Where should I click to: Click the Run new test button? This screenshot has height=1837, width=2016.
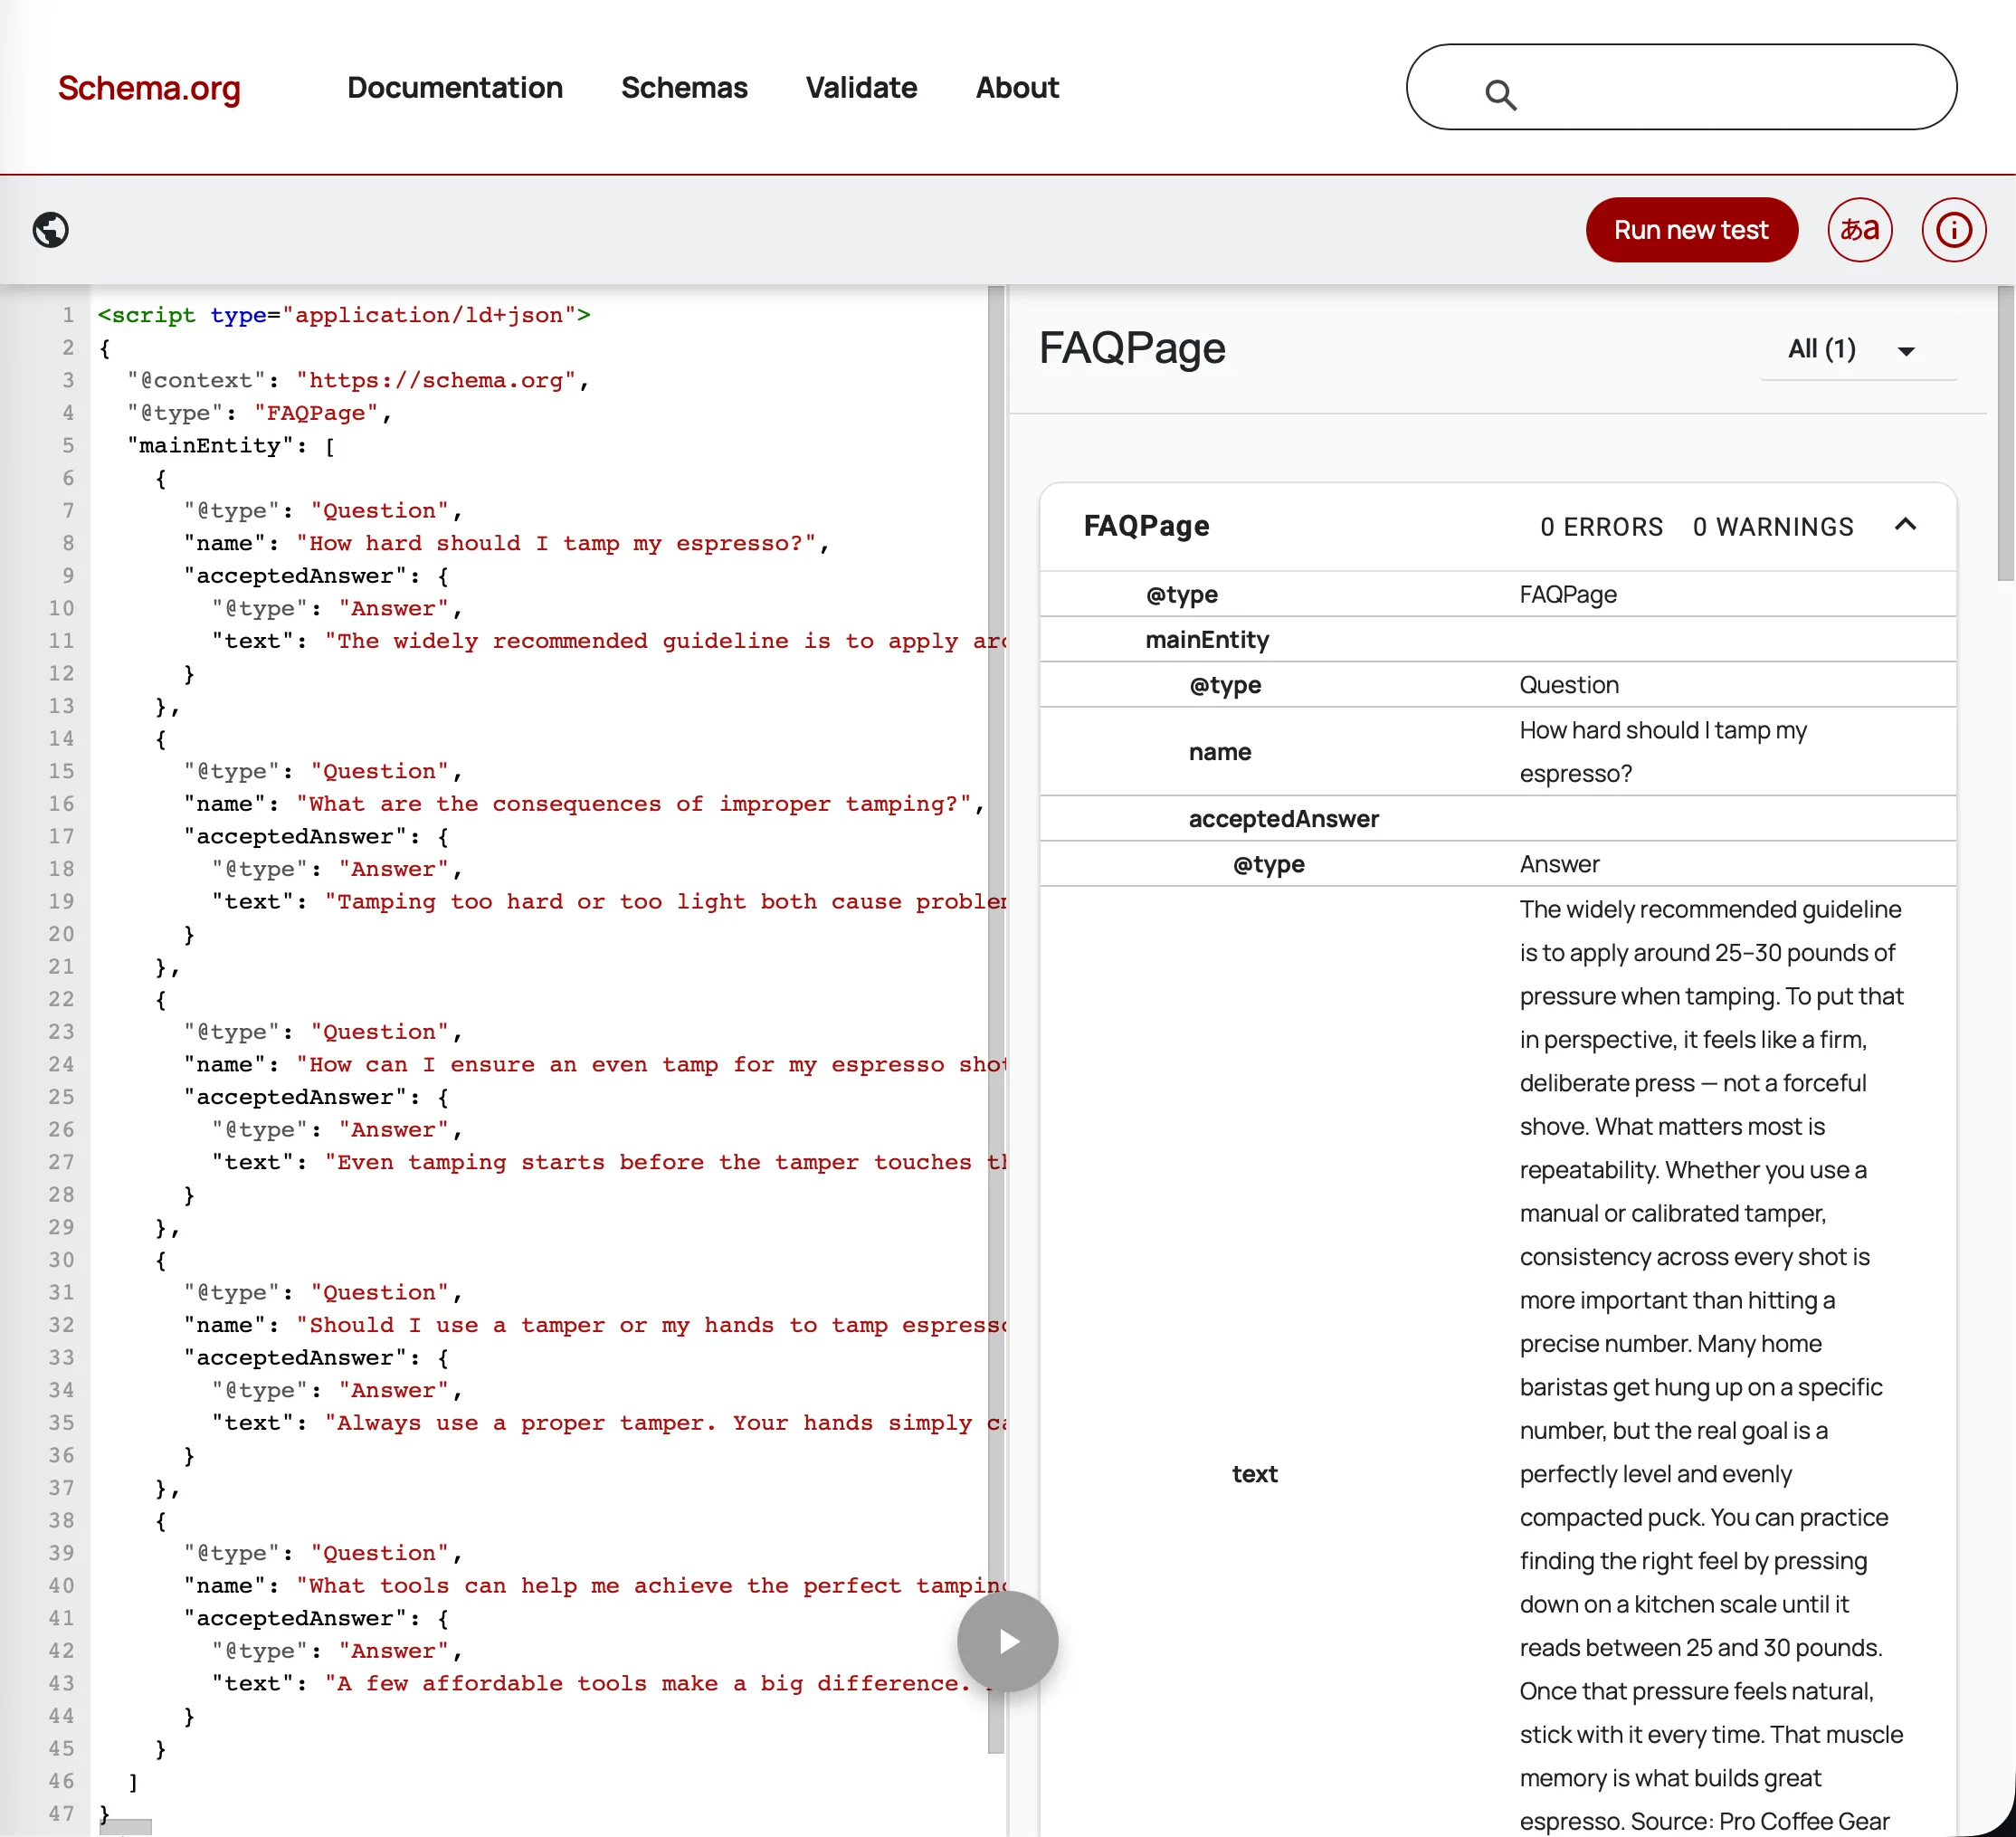point(1691,230)
